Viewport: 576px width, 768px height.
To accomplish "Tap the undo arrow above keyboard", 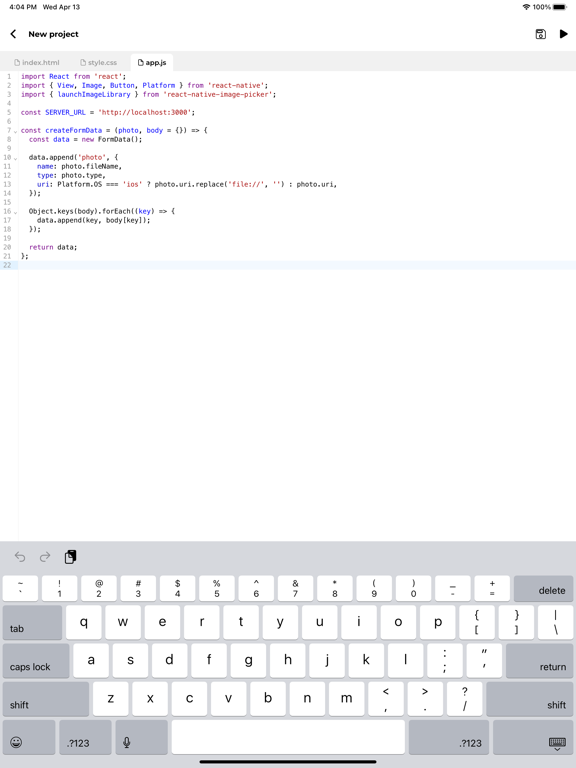I will pyautogui.click(x=20, y=557).
